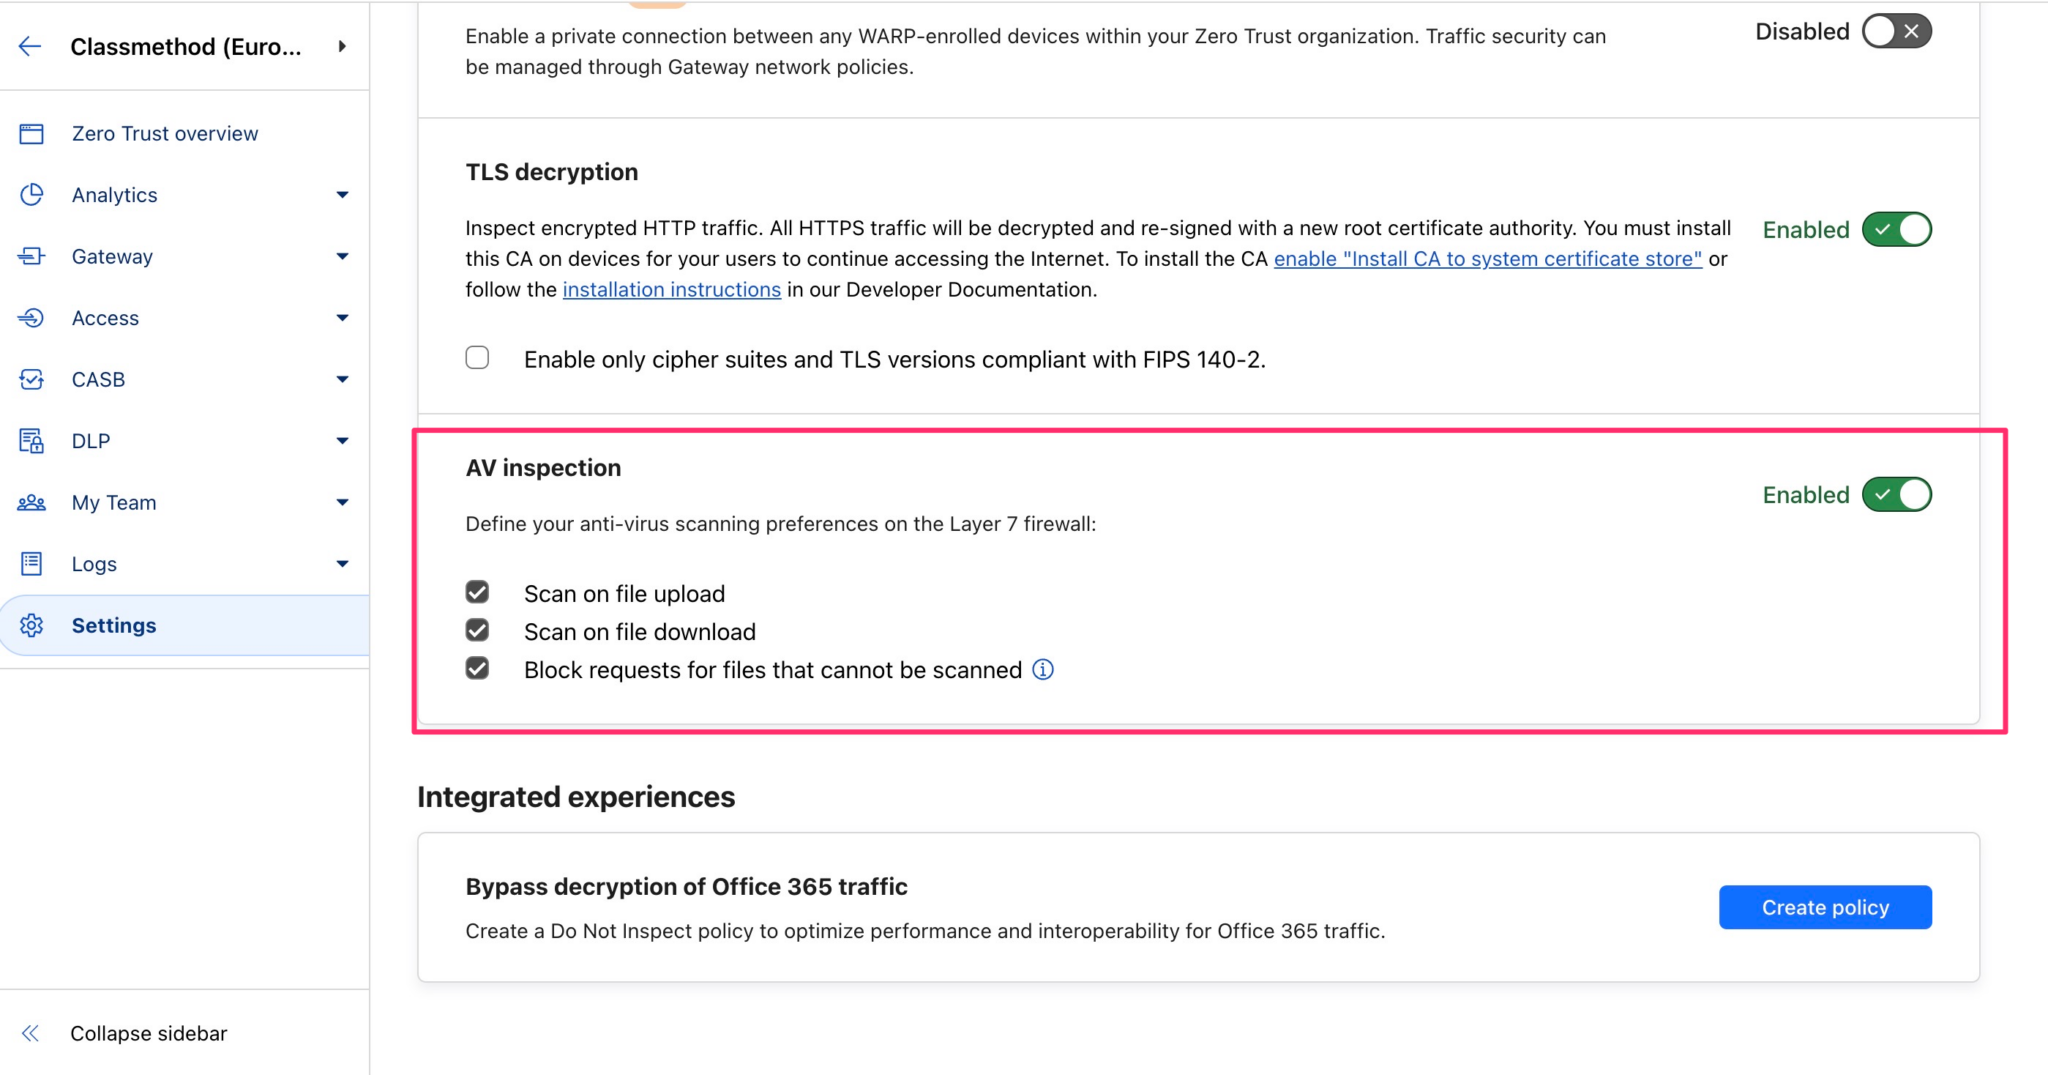This screenshot has height=1075, width=2048.
Task: Disable the TLS decryption toggle
Action: [1896, 229]
